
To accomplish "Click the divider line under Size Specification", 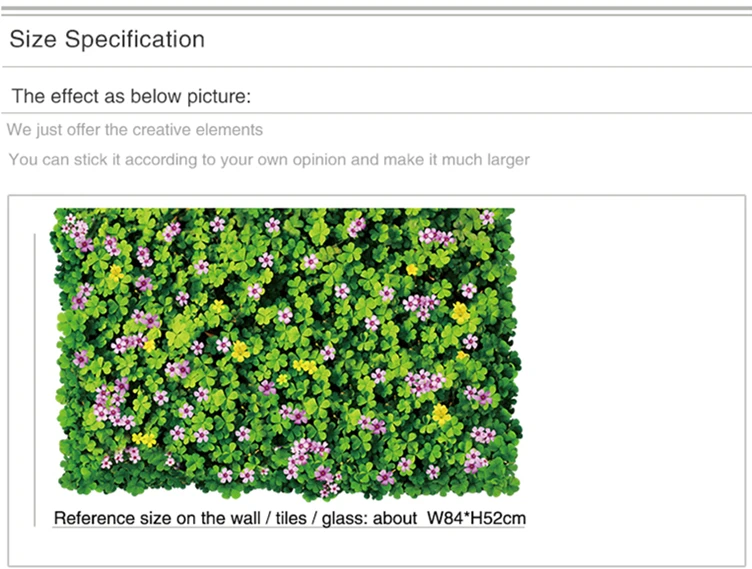I will [x=376, y=67].
